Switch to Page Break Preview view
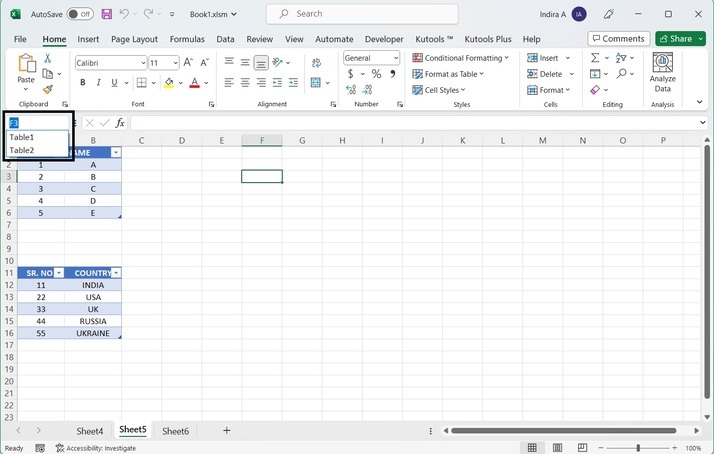Image resolution: width=714 pixels, height=454 pixels. click(x=580, y=448)
